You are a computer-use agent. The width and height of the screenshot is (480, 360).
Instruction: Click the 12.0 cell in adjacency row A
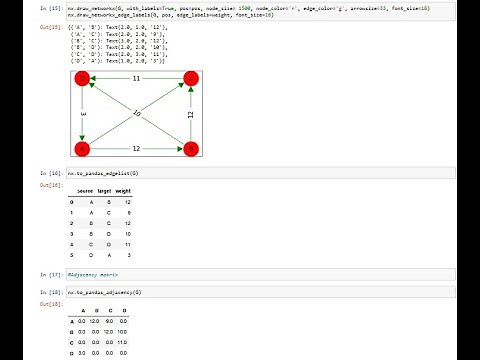pyautogui.click(x=94, y=321)
